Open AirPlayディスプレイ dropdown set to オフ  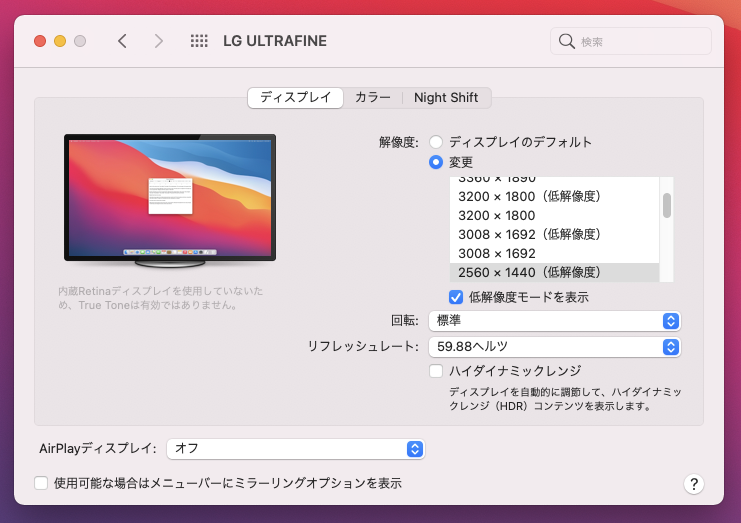(x=295, y=449)
